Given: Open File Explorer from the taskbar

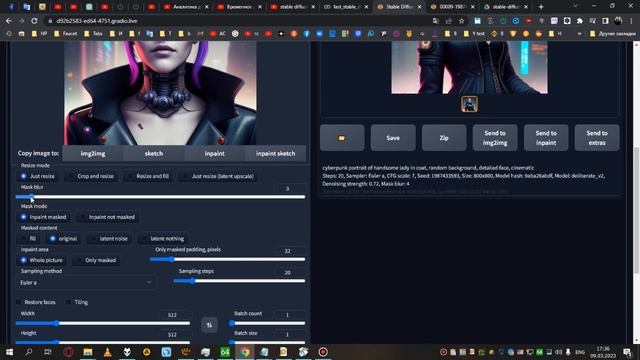Looking at the screenshot, I should coord(88,352).
